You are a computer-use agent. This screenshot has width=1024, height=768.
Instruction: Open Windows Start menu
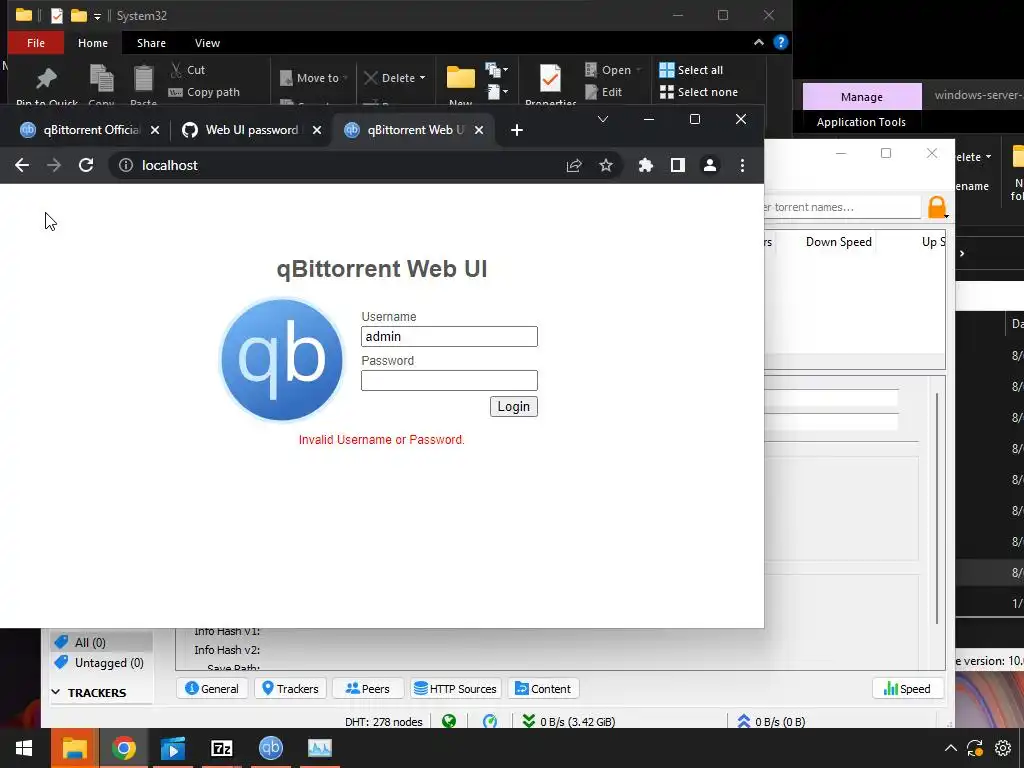24,748
